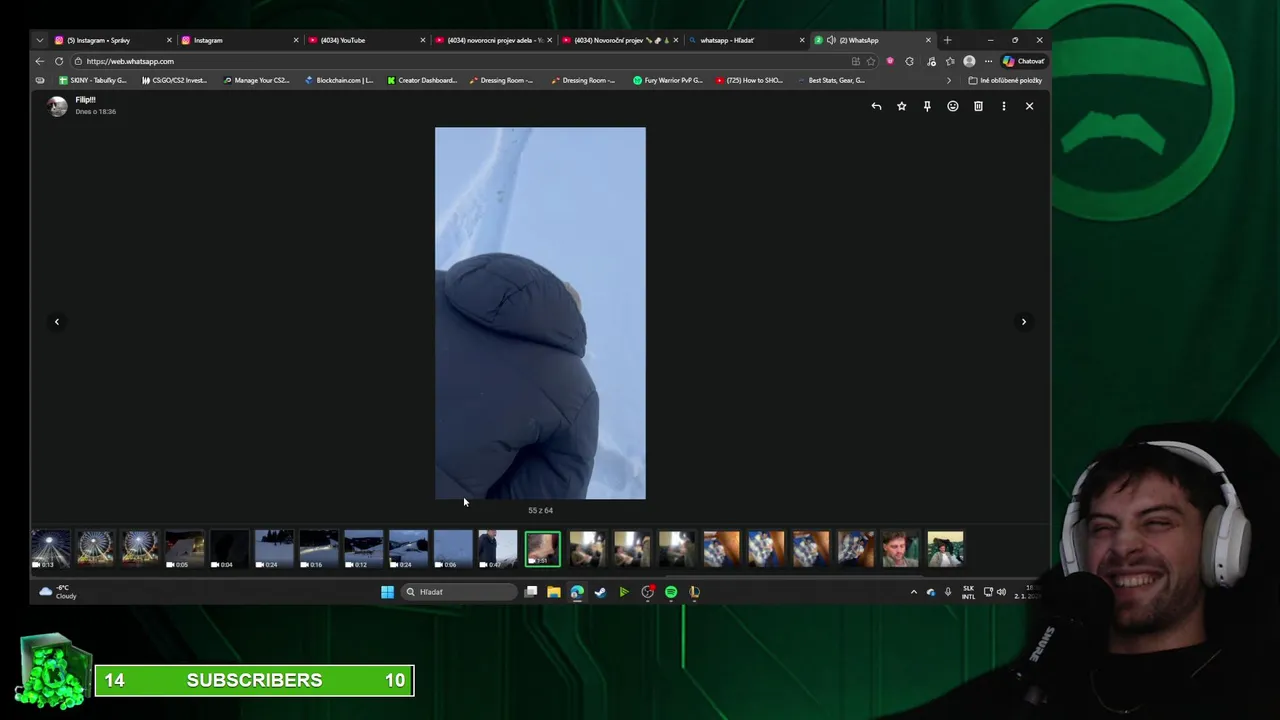1280x720 pixels.
Task: Delete the media with the trash icon
Action: [978, 106]
